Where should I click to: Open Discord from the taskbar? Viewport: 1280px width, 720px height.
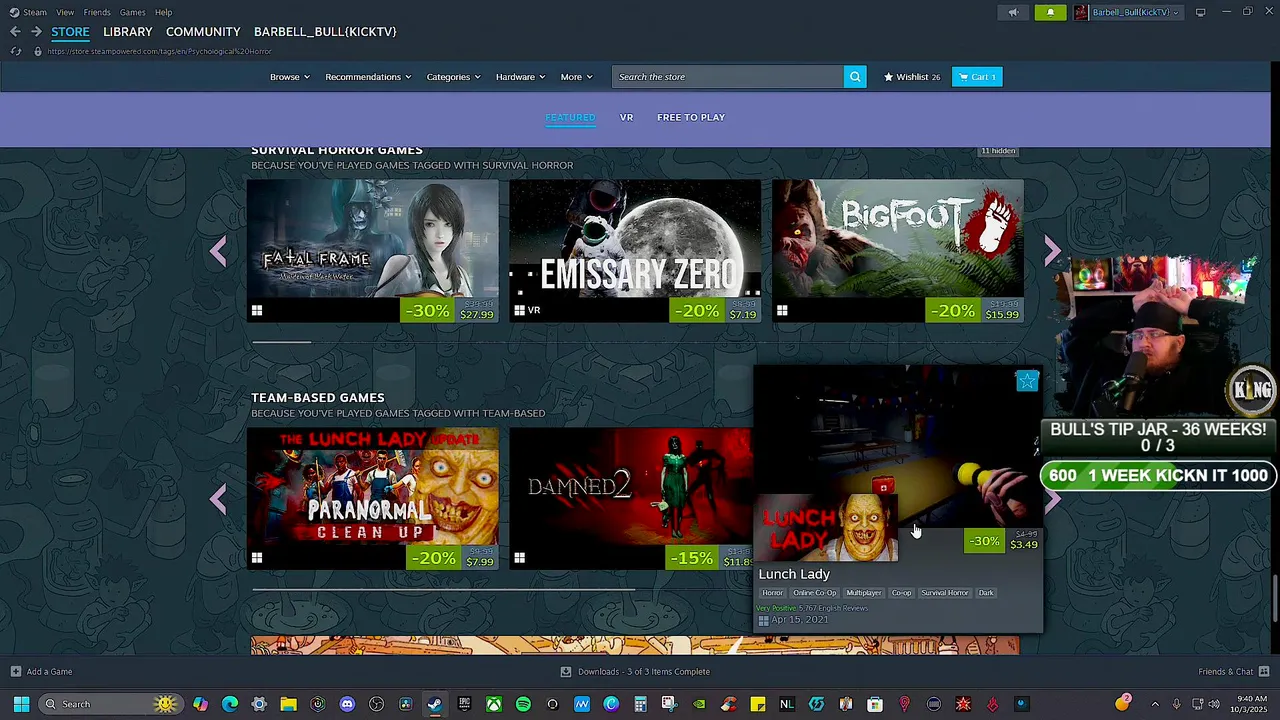347,704
